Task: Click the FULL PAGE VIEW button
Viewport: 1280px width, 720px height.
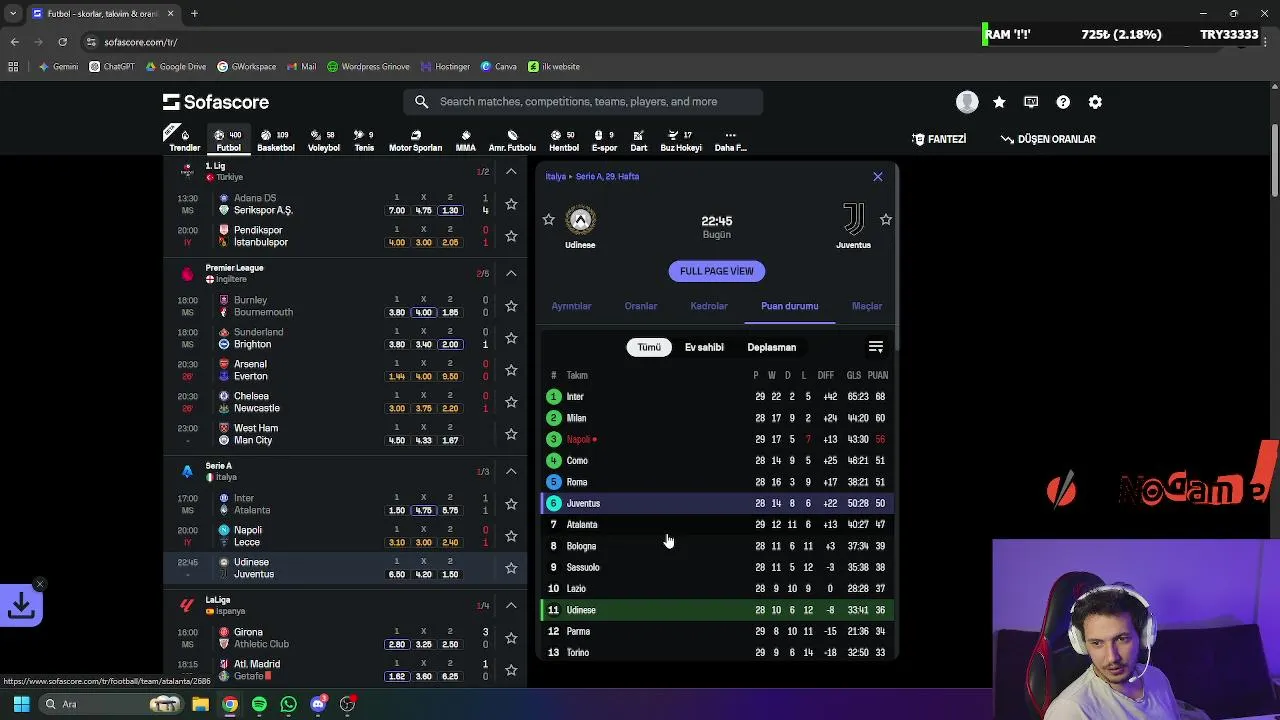Action: coord(717,271)
